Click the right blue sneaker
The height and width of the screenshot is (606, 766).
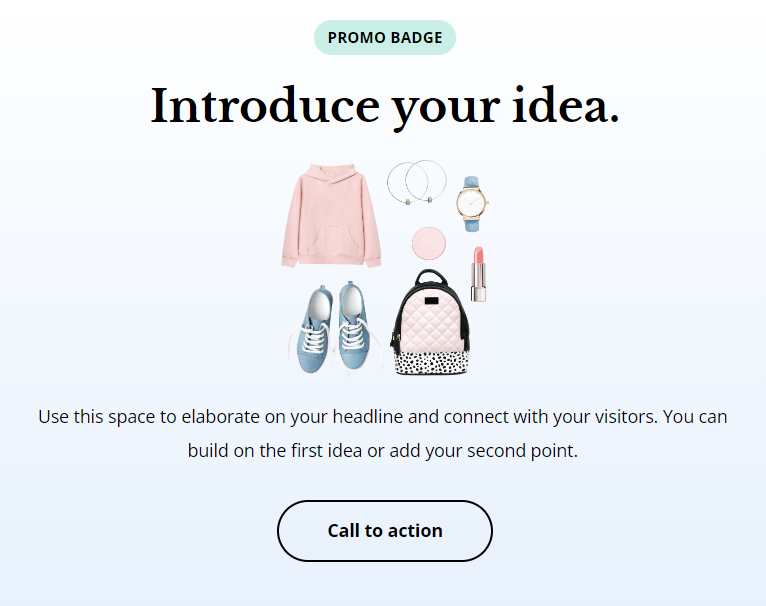click(x=354, y=325)
